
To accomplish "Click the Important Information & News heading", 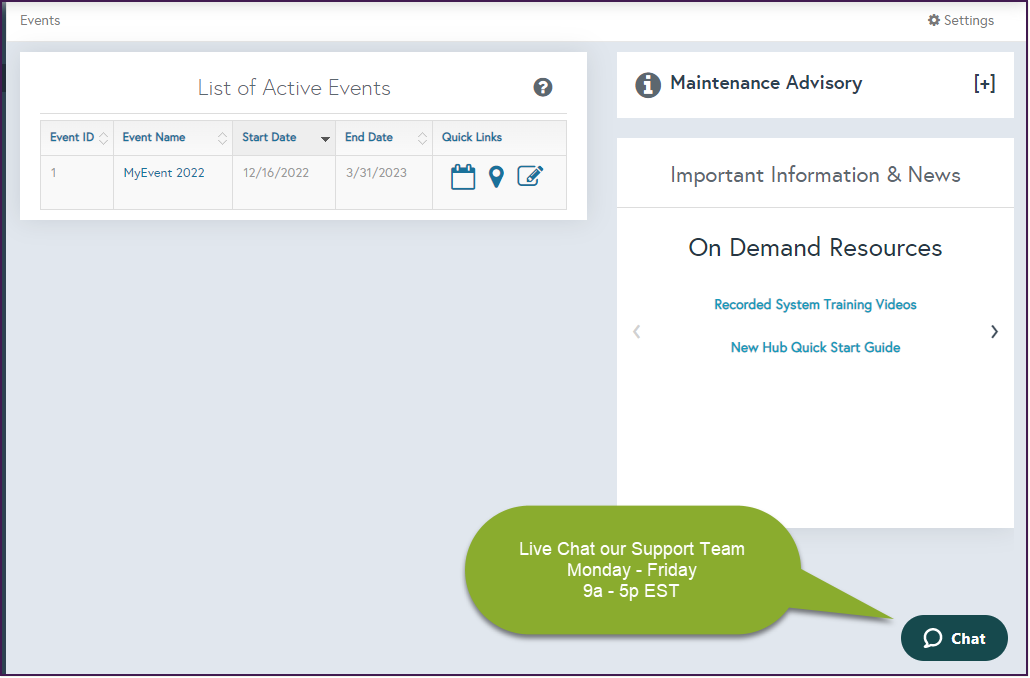I will point(815,175).
